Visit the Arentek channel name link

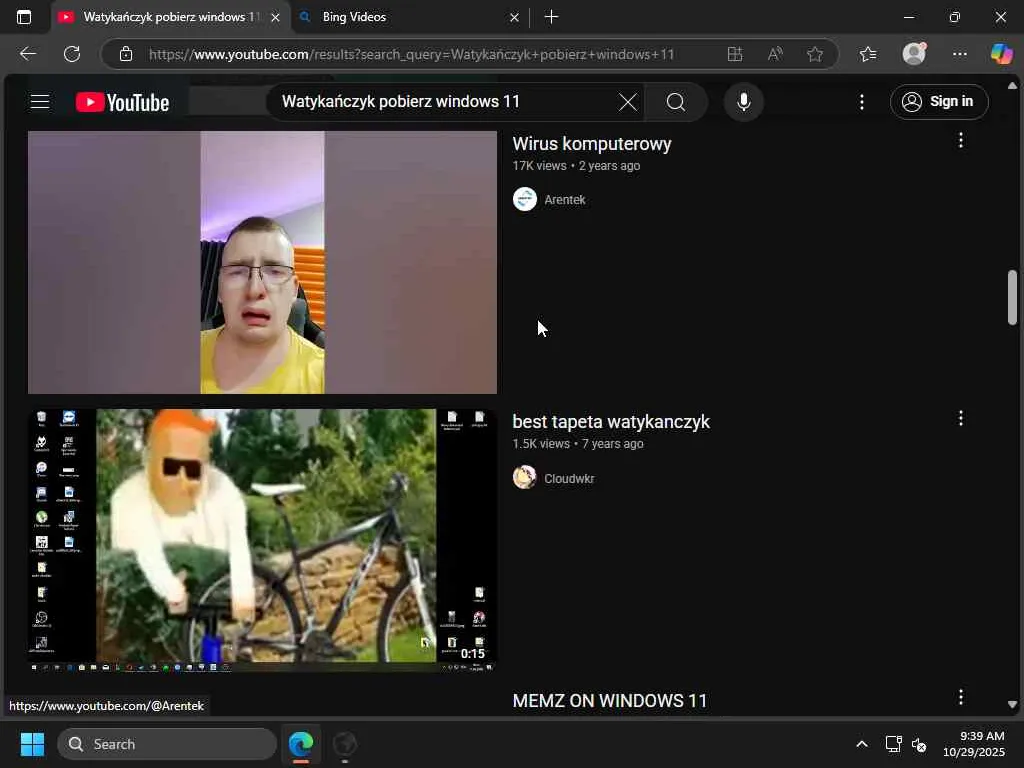(x=565, y=200)
